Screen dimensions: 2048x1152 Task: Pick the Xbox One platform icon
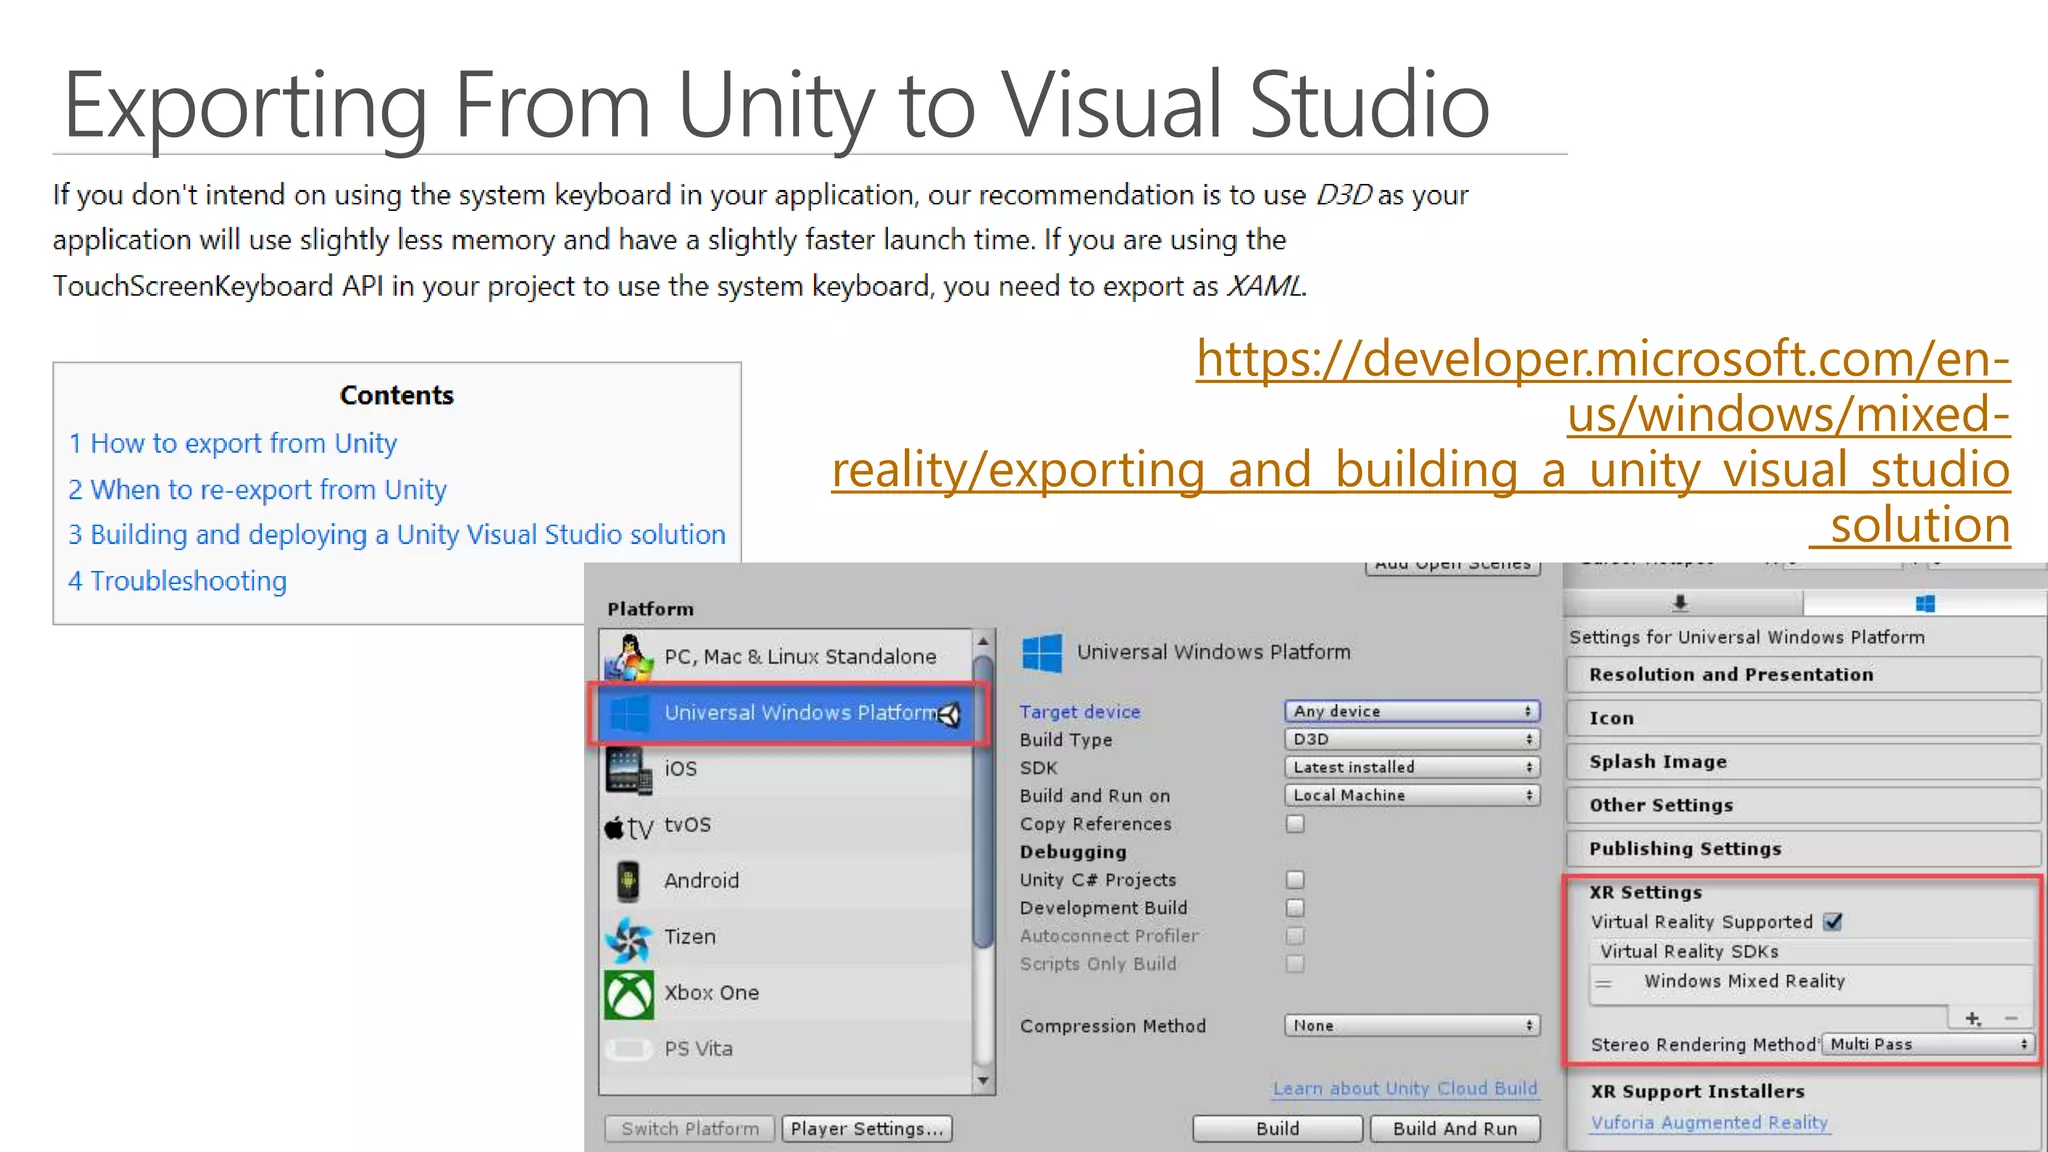pyautogui.click(x=629, y=994)
